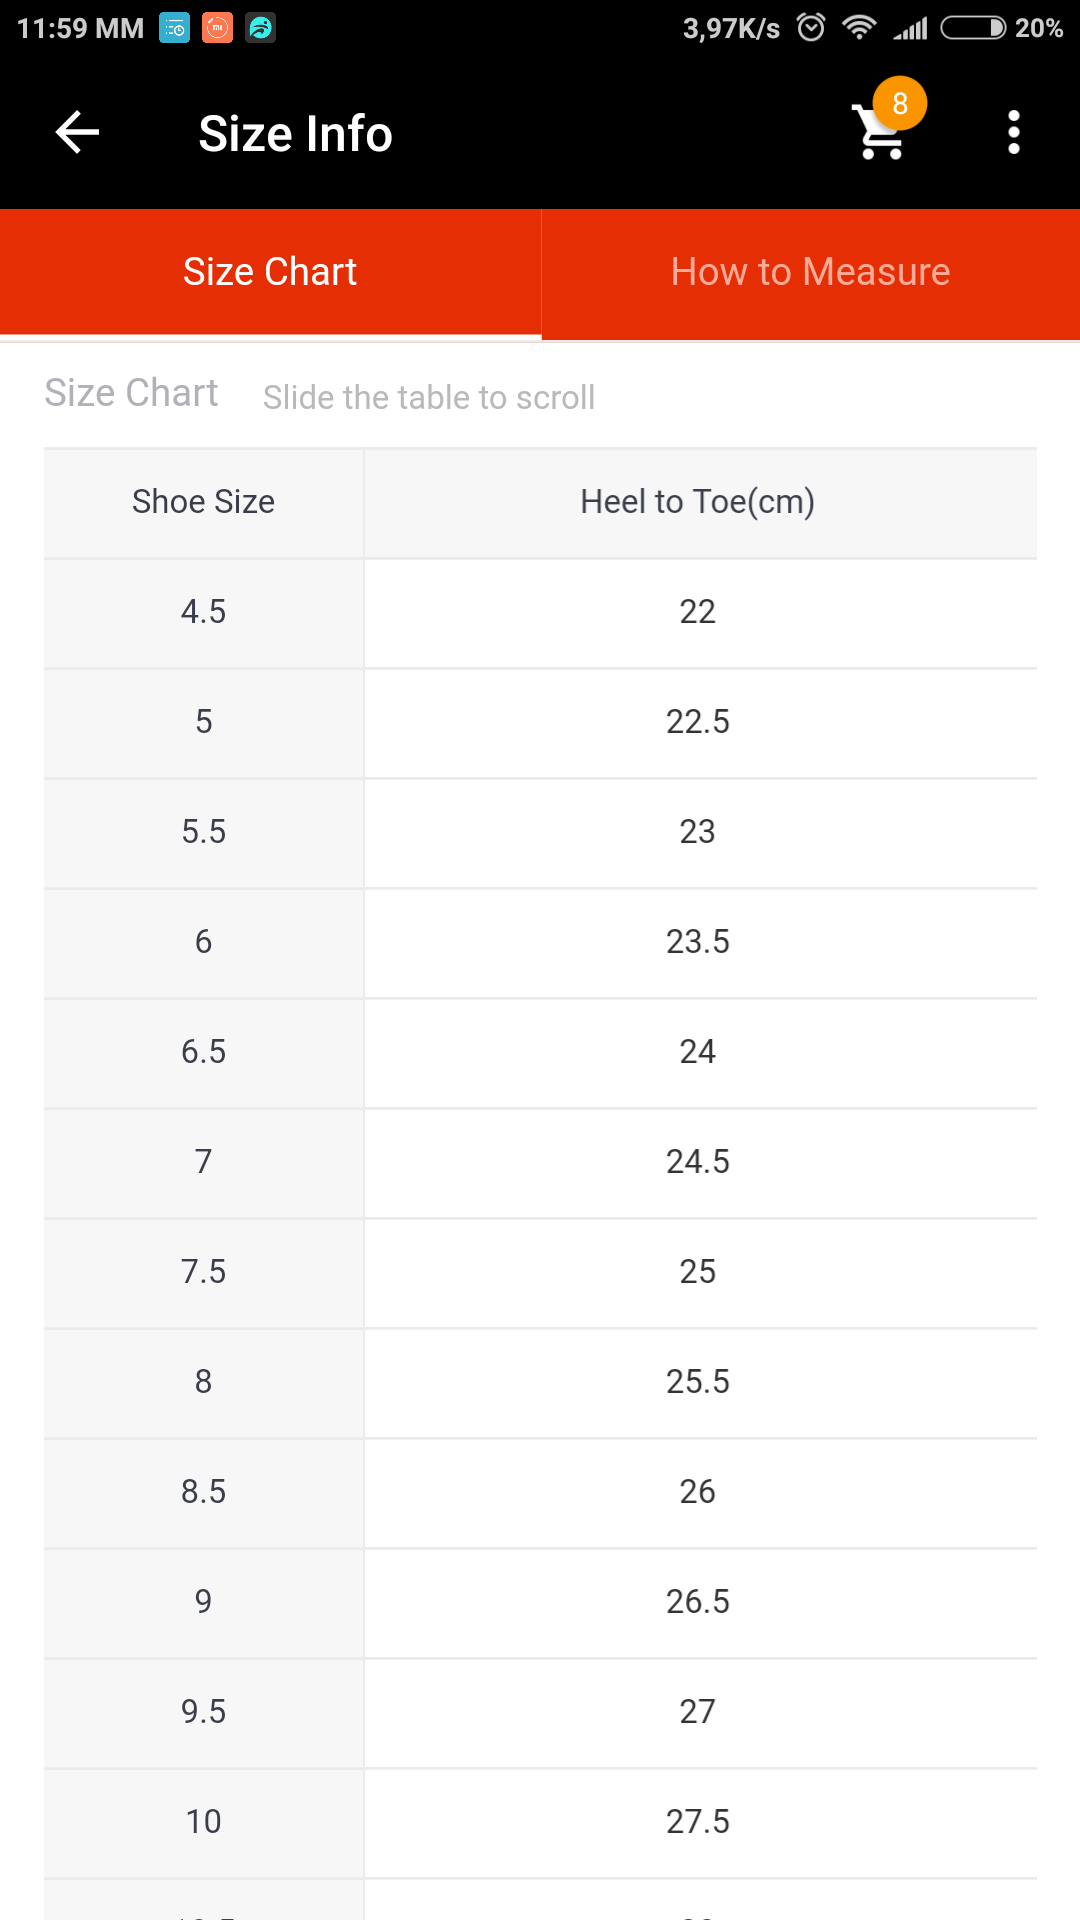Select the shoe size 10 cell
Viewport: 1080px width, 1920px height.
(x=203, y=1822)
